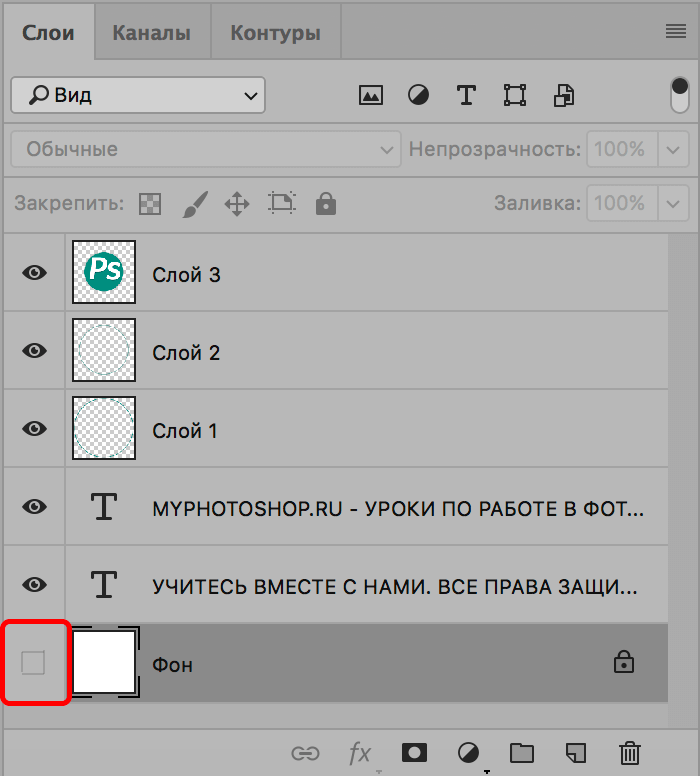Create a new layer group folder

tap(520, 752)
